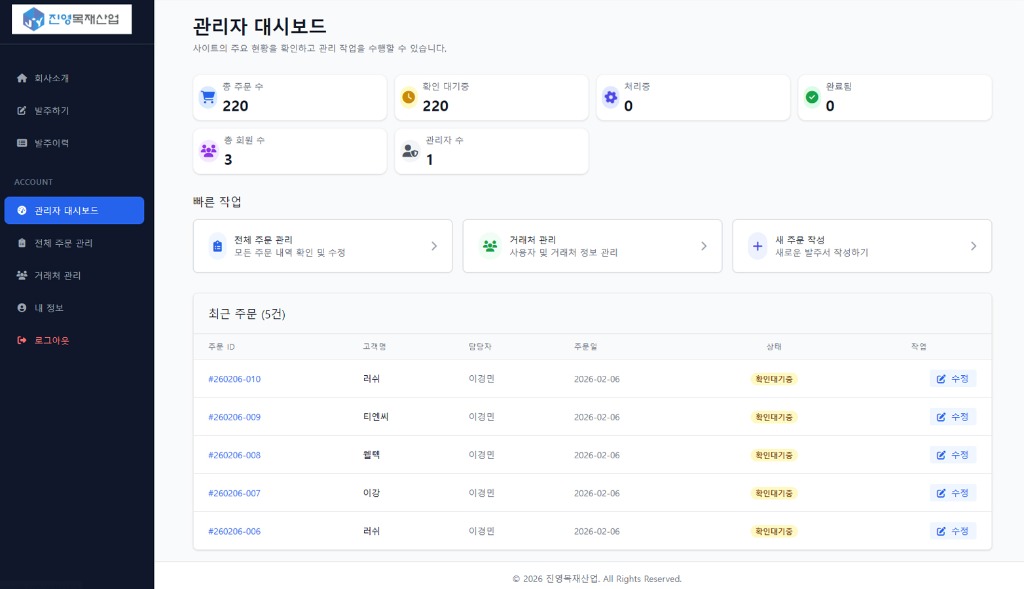This screenshot has height=589, width=1024.
Task: Click the plus icon in 새 주문 작성 card
Action: pos(756,246)
